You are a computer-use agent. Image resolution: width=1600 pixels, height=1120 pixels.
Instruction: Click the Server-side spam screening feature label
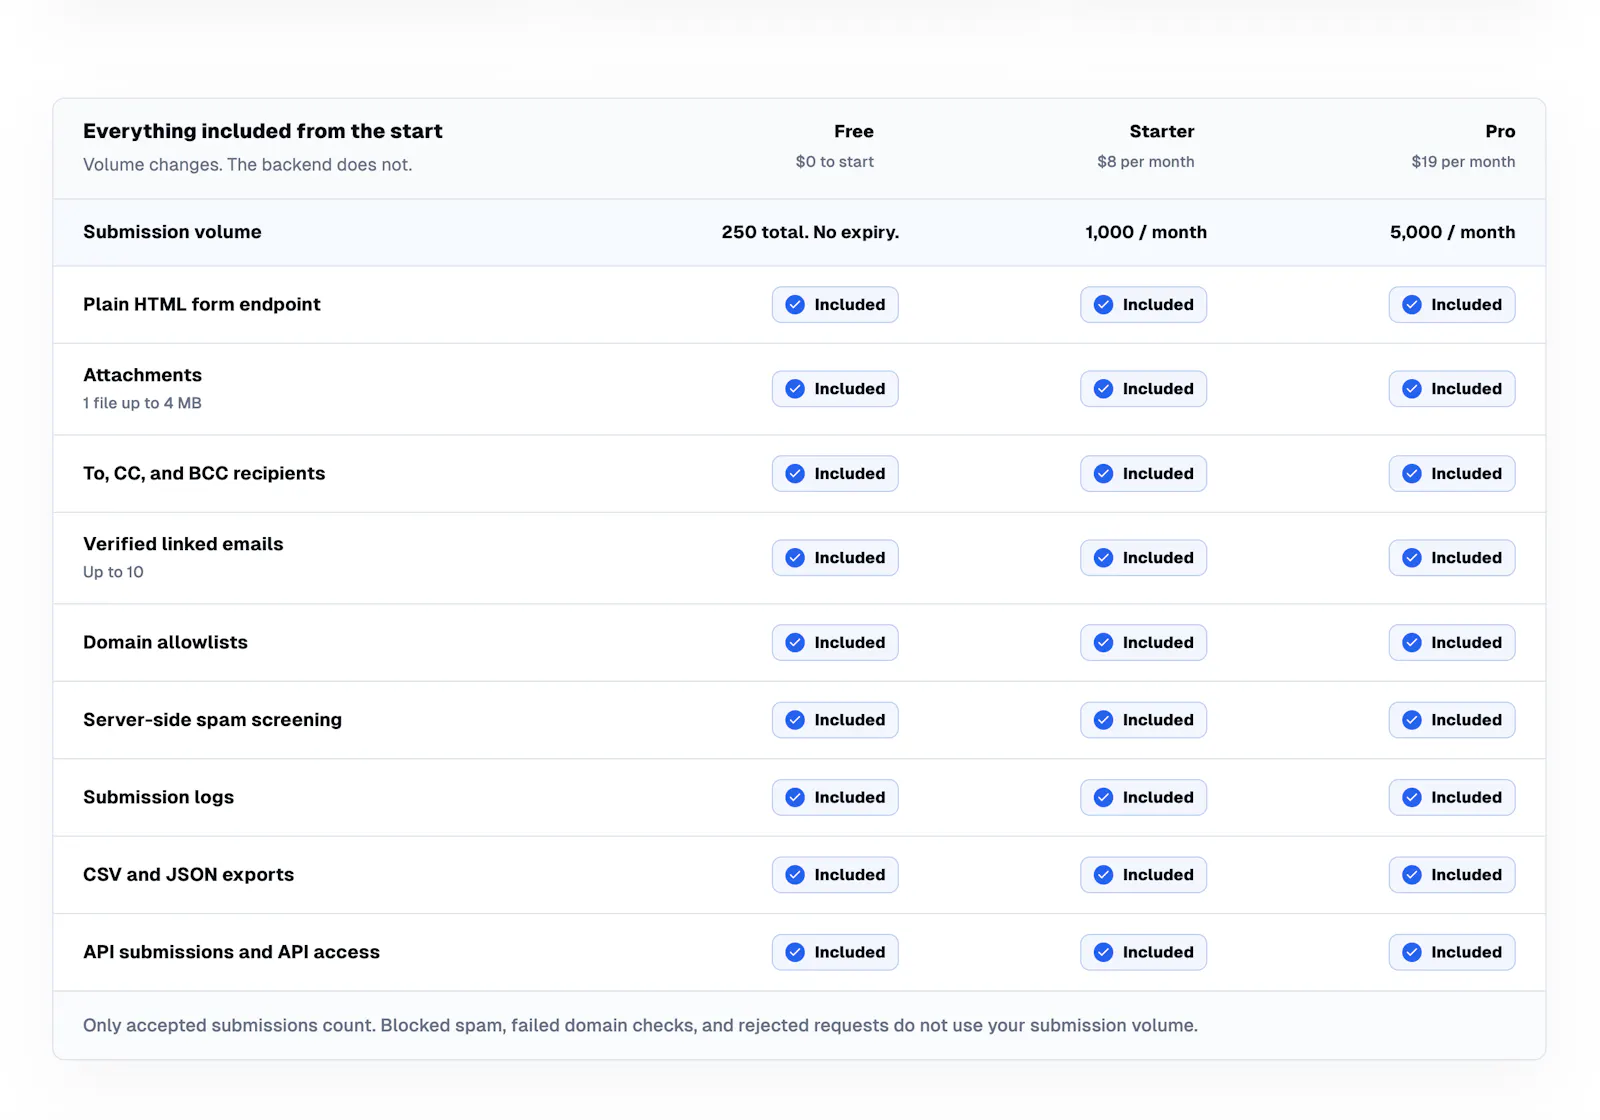[x=212, y=720]
